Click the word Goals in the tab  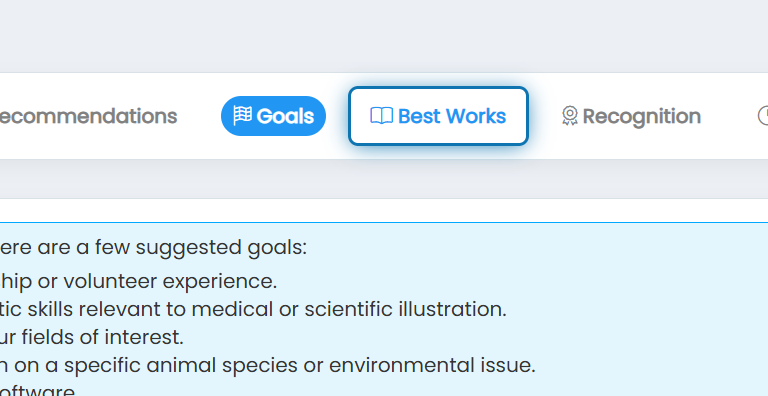point(285,116)
